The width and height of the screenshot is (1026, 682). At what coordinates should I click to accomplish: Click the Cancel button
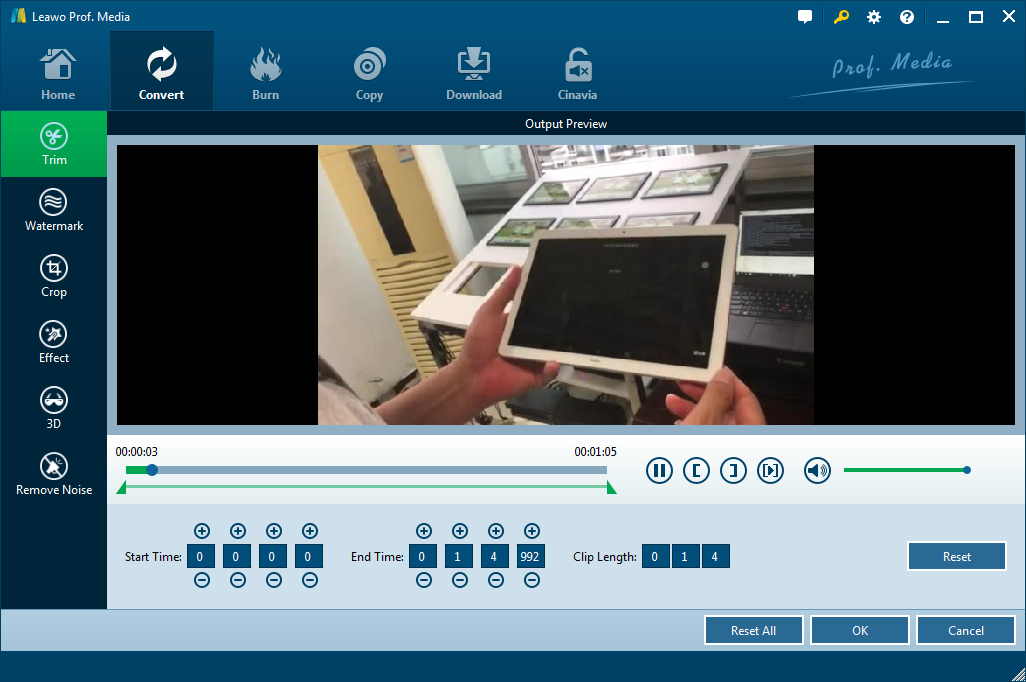(x=966, y=630)
